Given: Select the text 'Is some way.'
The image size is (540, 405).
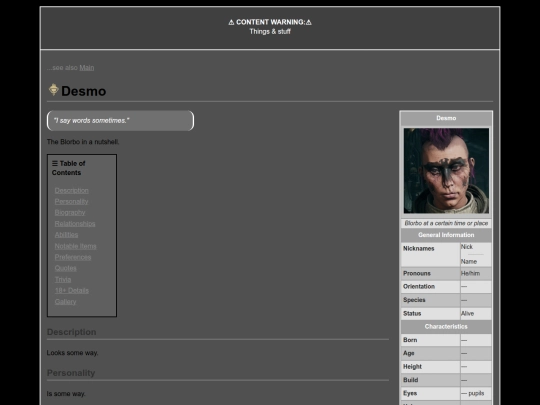Looking at the screenshot, I should tap(66, 394).
